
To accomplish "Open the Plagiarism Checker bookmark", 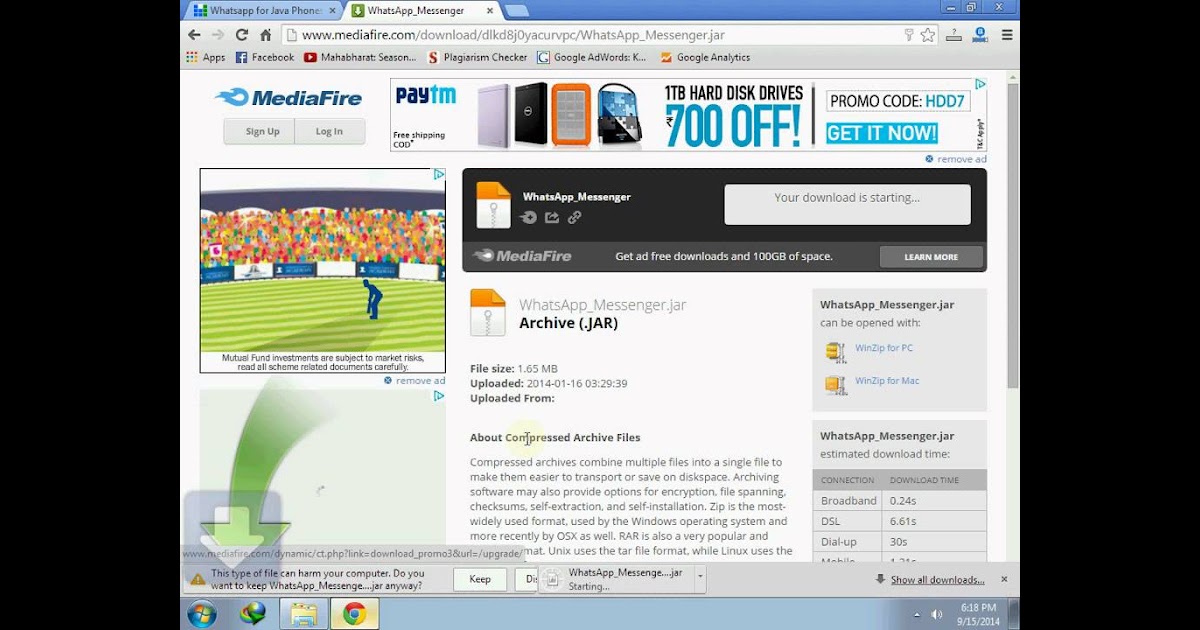I will pyautogui.click(x=477, y=57).
